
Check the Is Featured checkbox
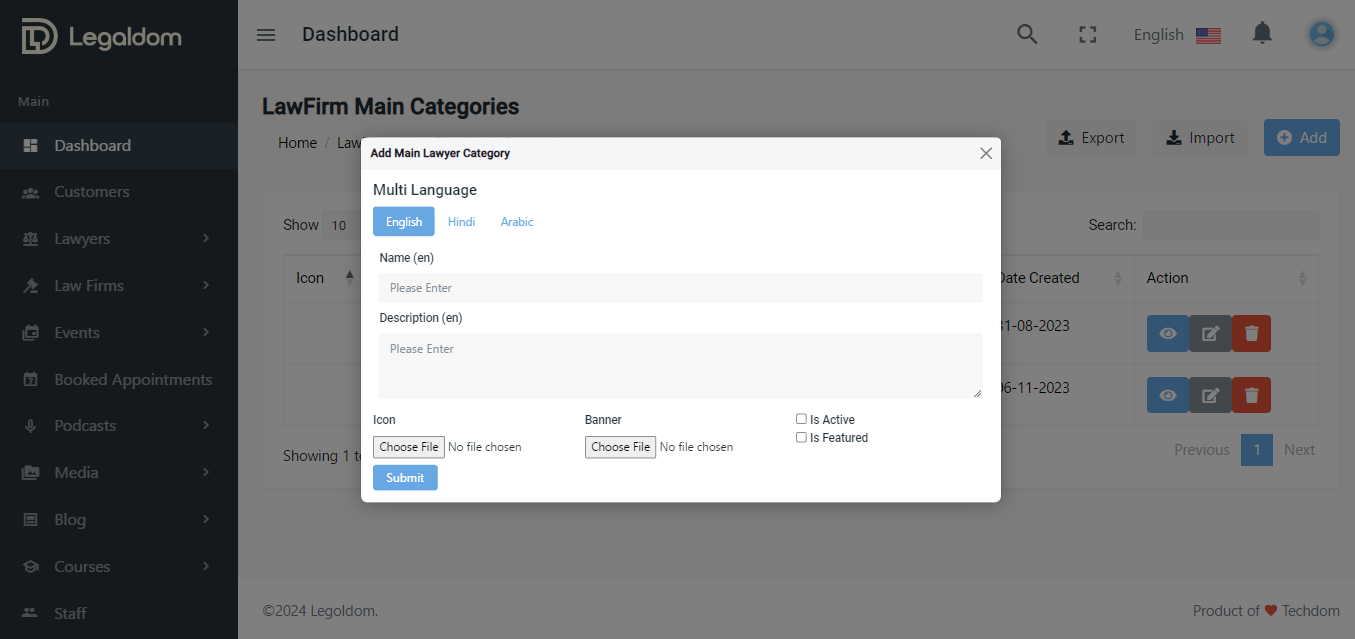pyautogui.click(x=801, y=437)
